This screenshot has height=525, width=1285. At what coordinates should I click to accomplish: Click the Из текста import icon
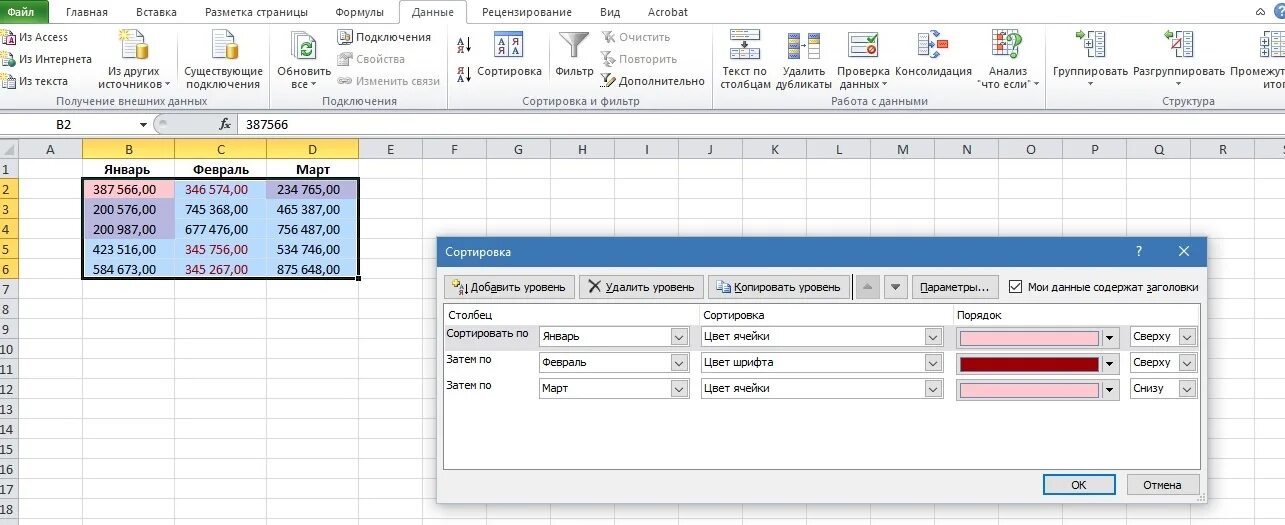[x=8, y=81]
